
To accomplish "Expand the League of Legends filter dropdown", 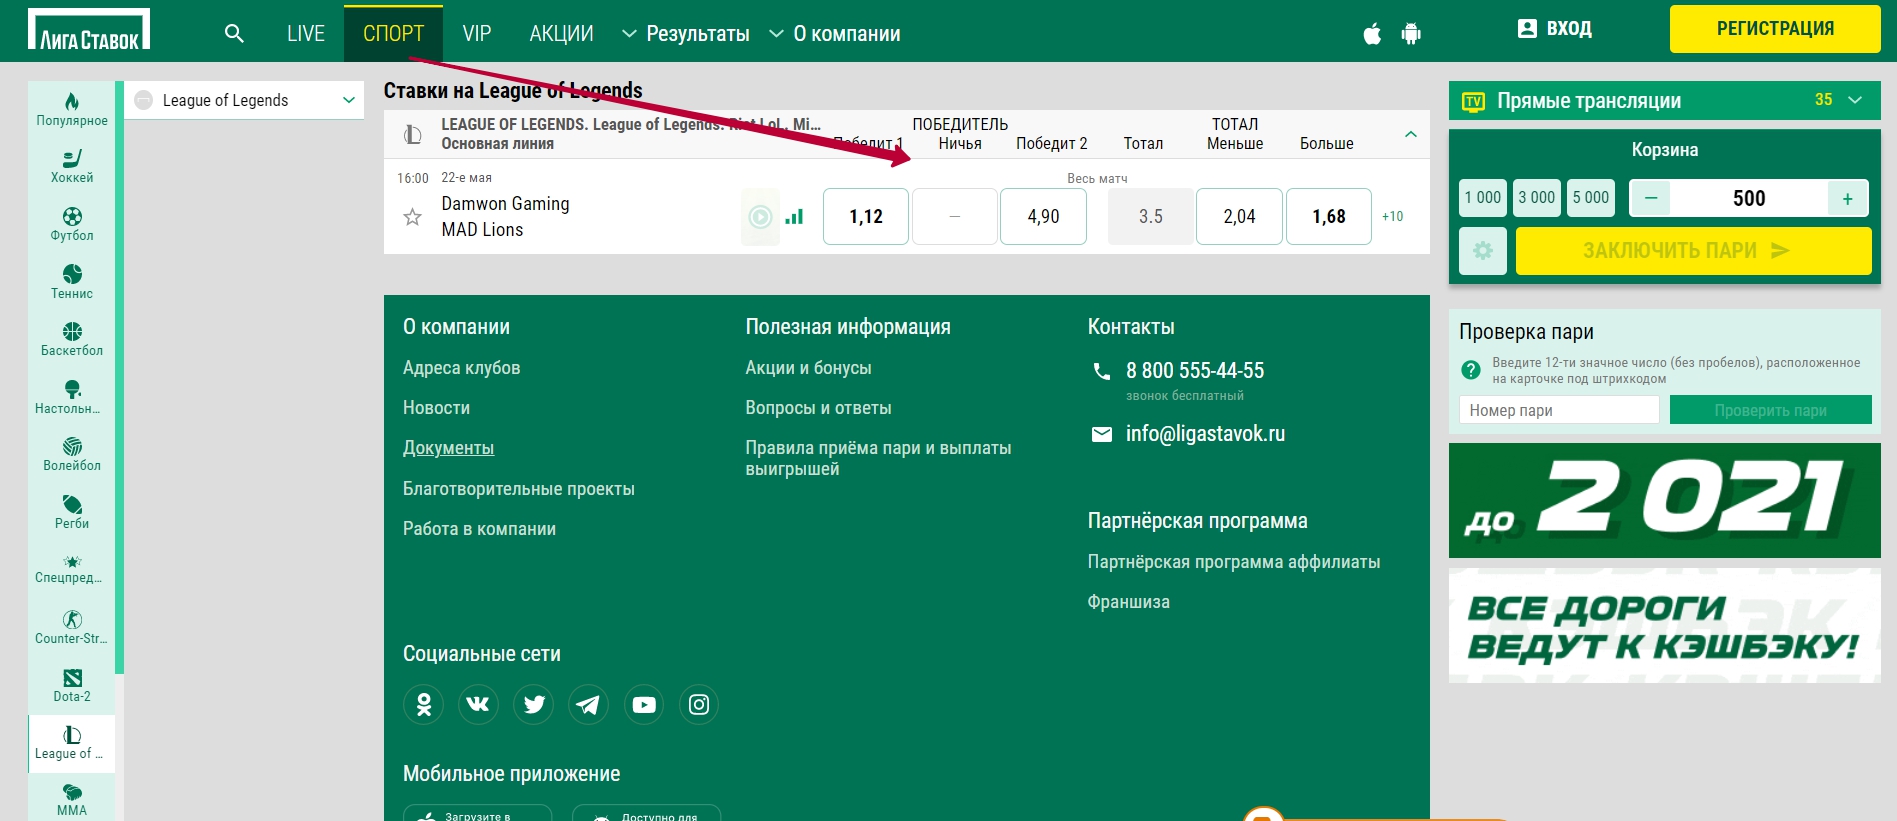I will [245, 100].
